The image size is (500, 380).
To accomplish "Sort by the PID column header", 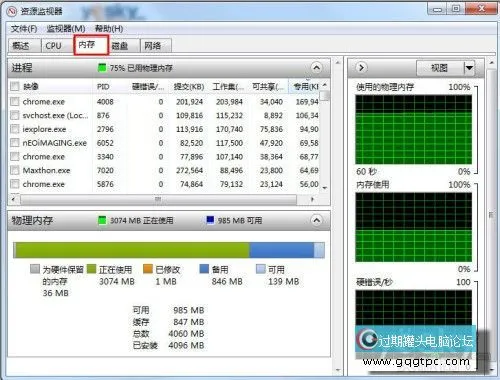I will (109, 87).
